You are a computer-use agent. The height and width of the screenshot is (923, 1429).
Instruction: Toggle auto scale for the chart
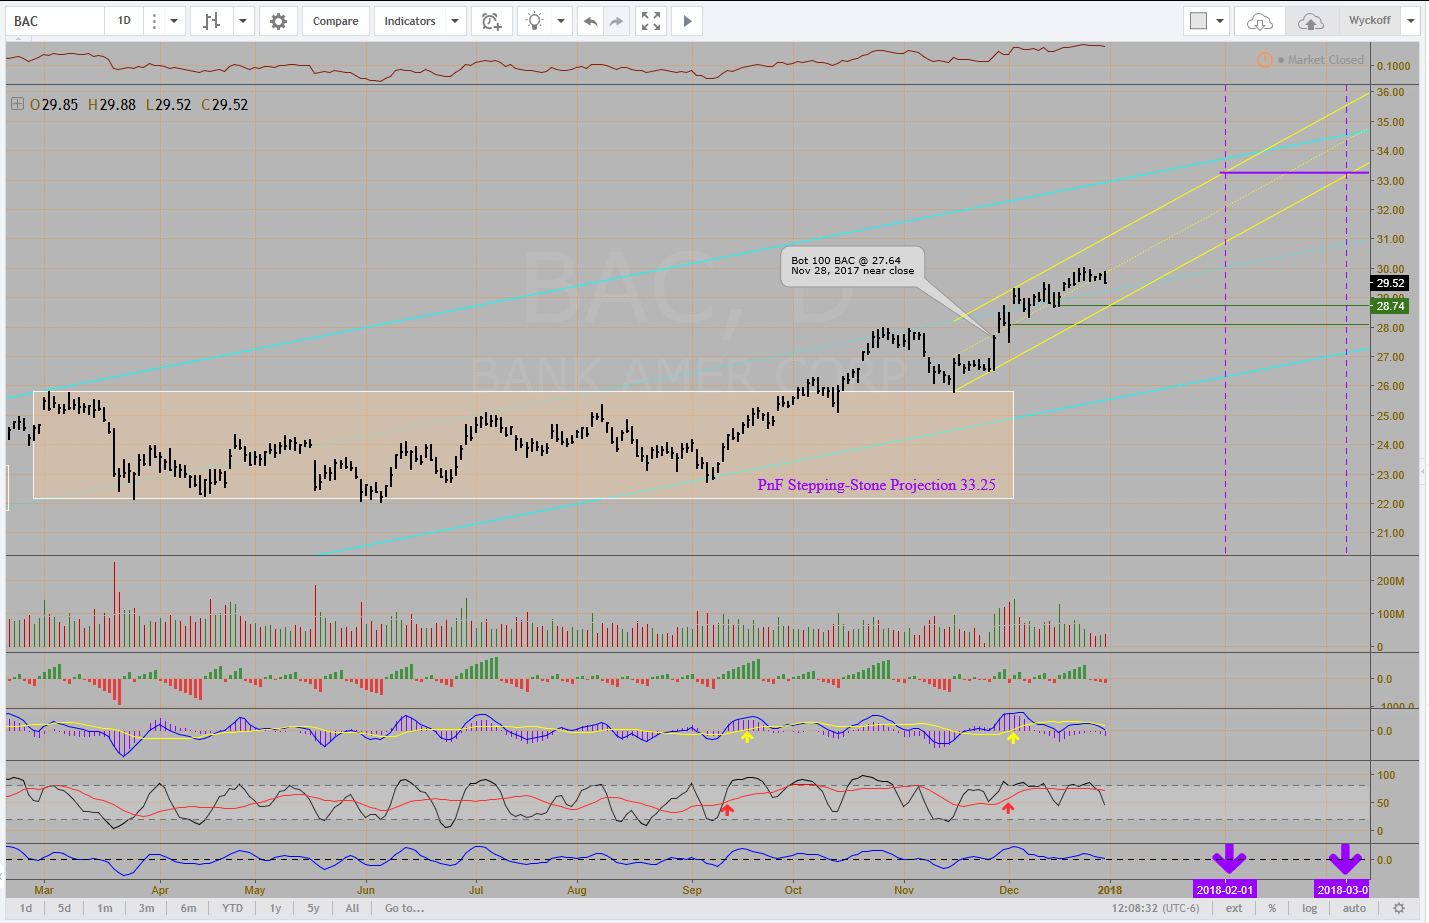[x=1354, y=908]
